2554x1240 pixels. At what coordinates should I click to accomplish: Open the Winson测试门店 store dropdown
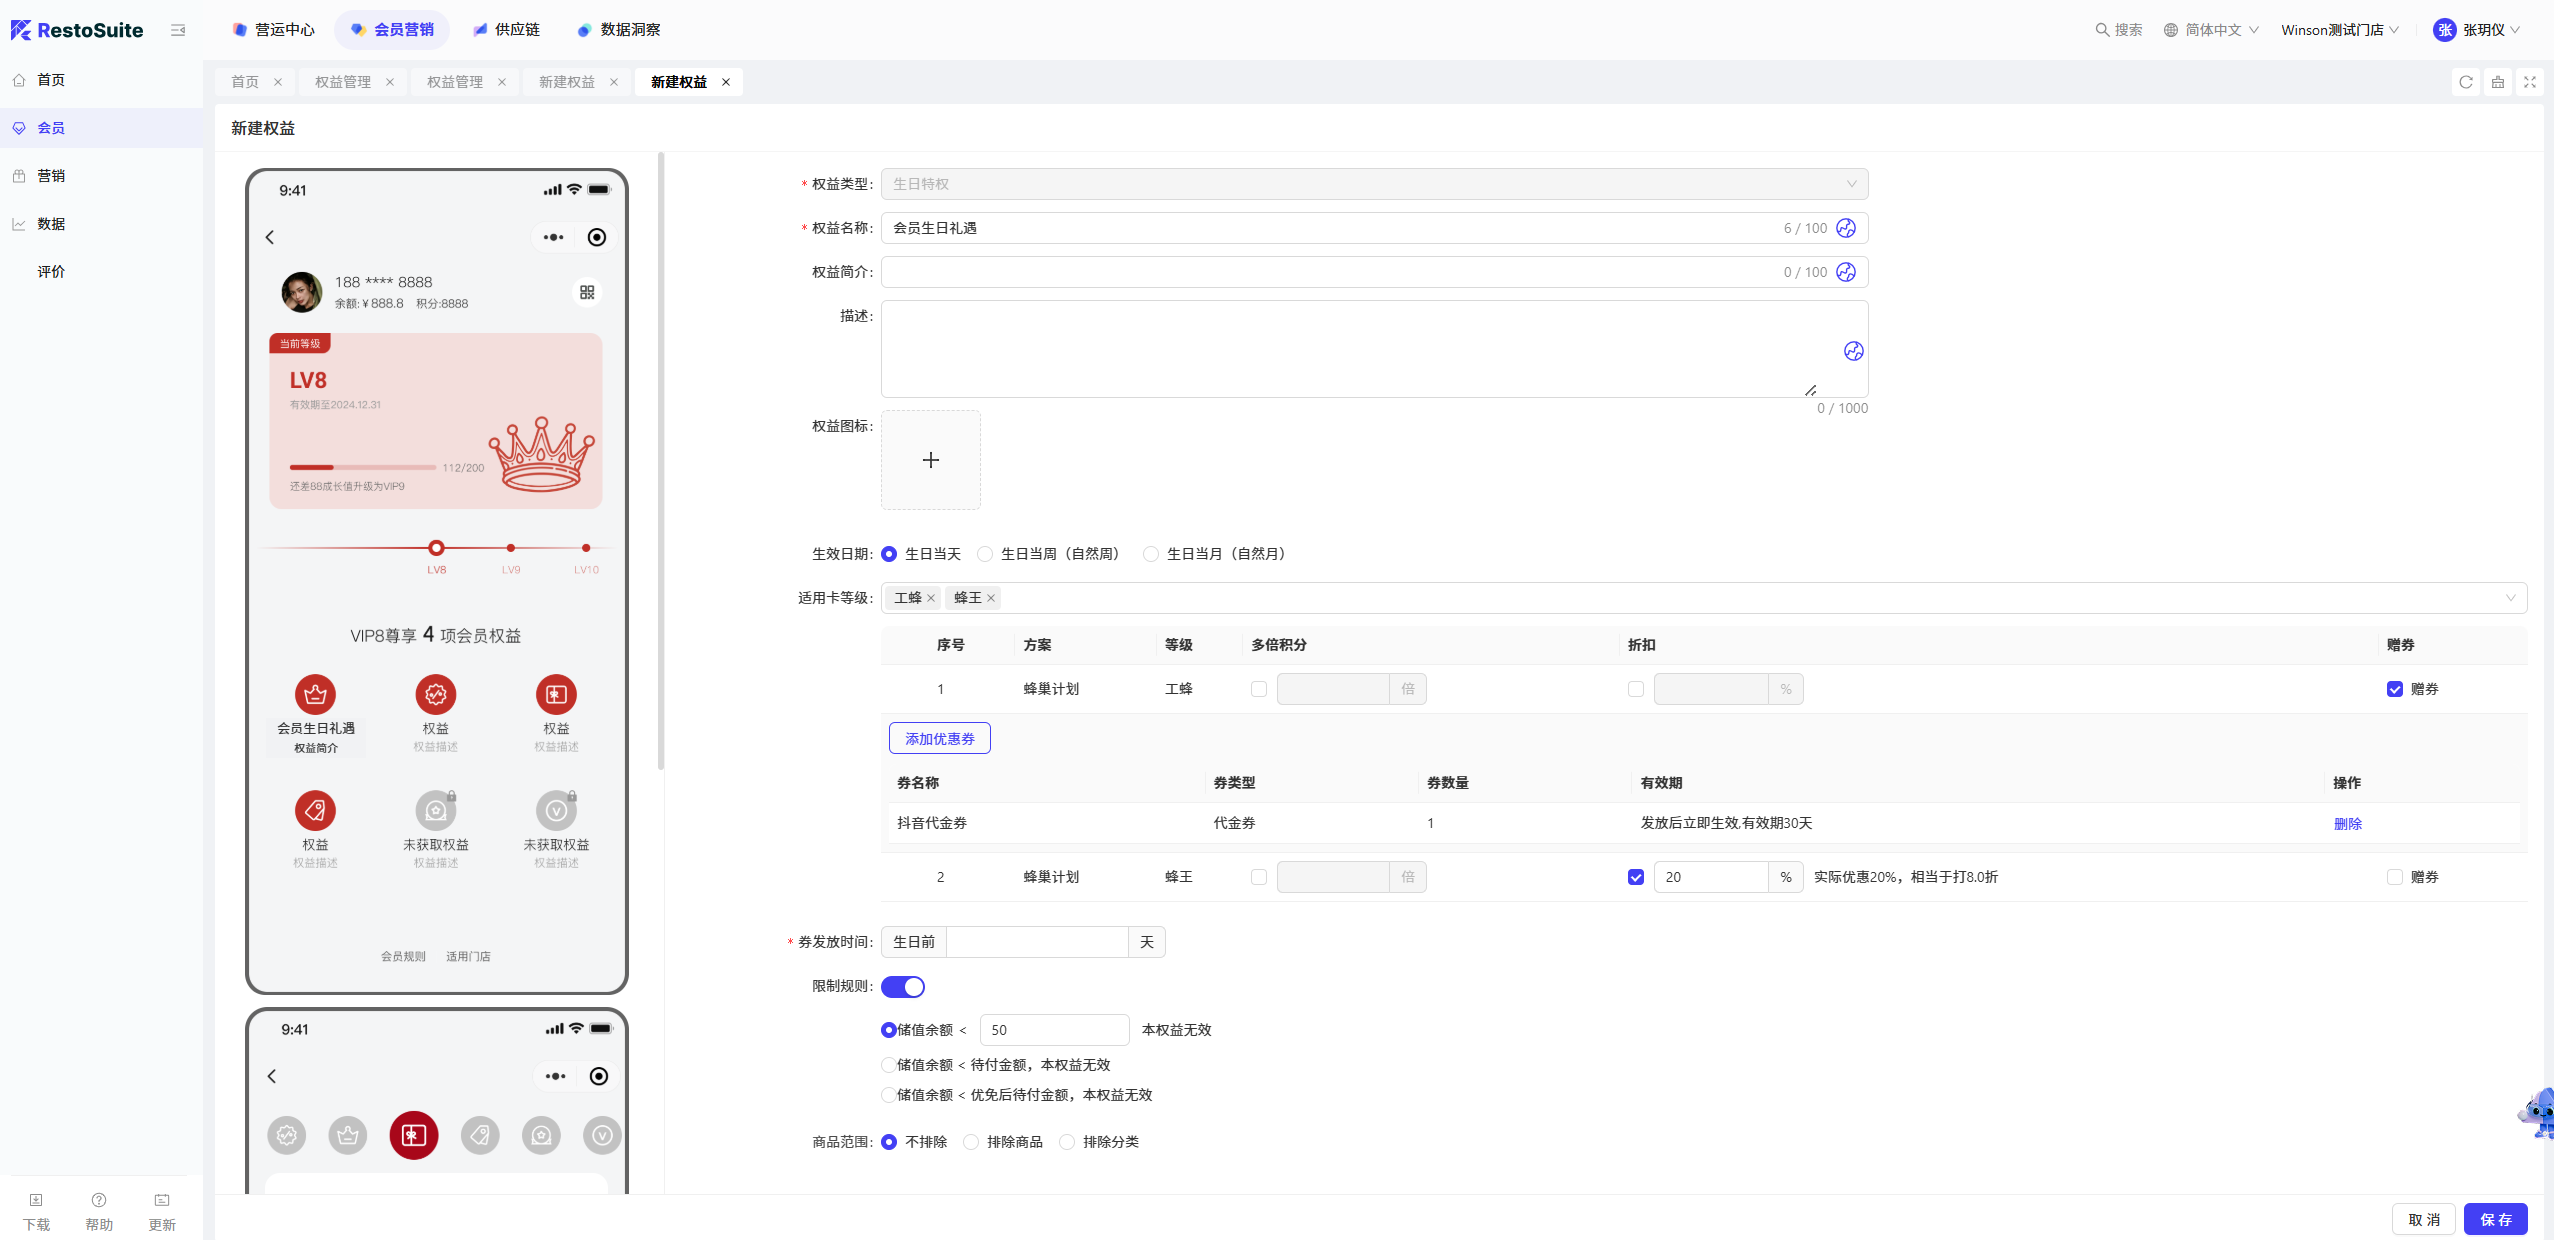point(2340,30)
